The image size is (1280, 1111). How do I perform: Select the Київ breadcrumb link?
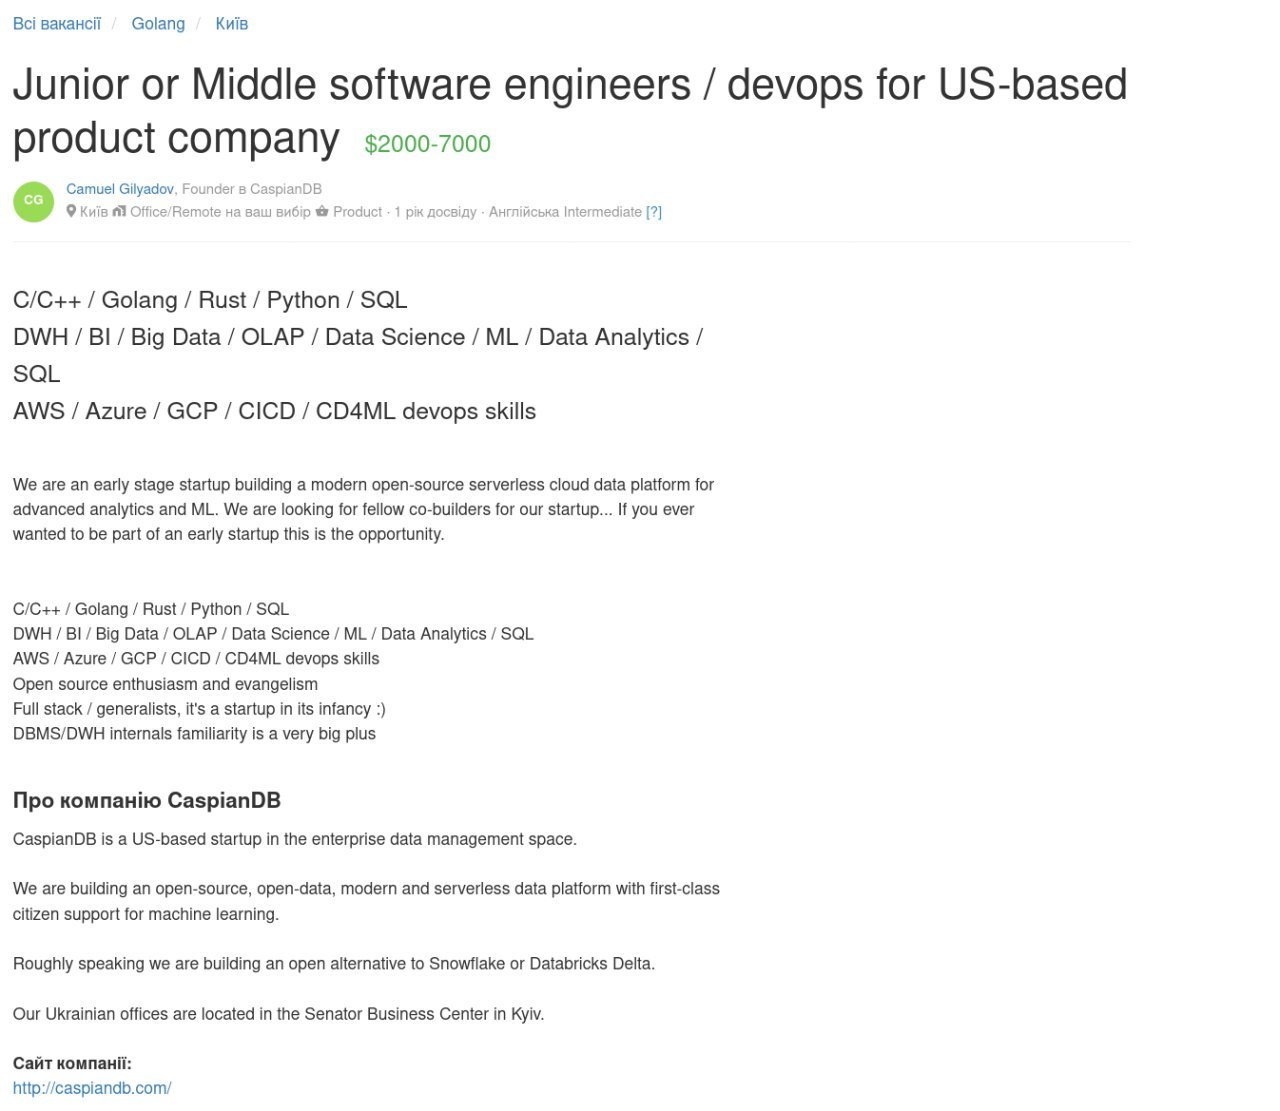[x=231, y=23]
